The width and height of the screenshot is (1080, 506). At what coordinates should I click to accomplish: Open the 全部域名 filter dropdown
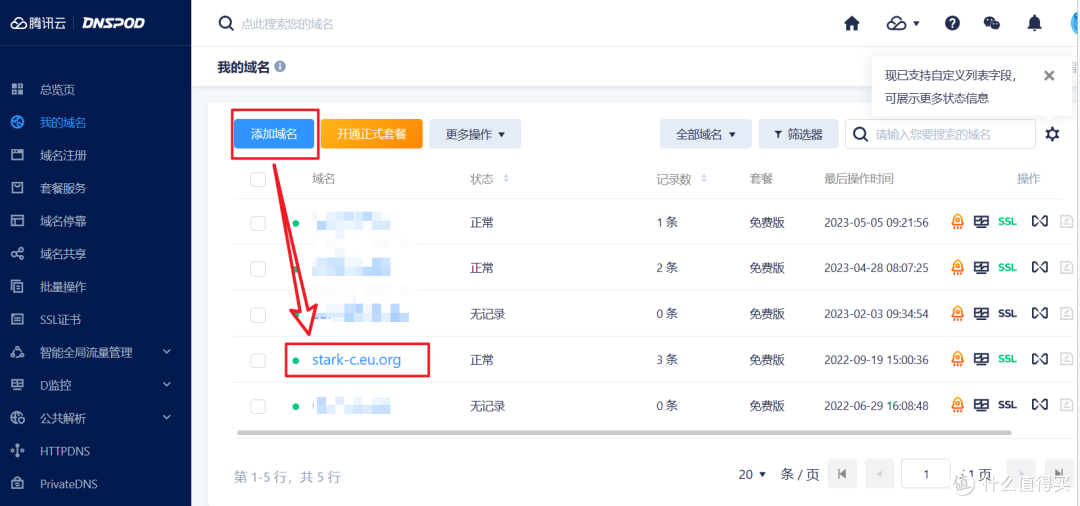click(x=705, y=134)
